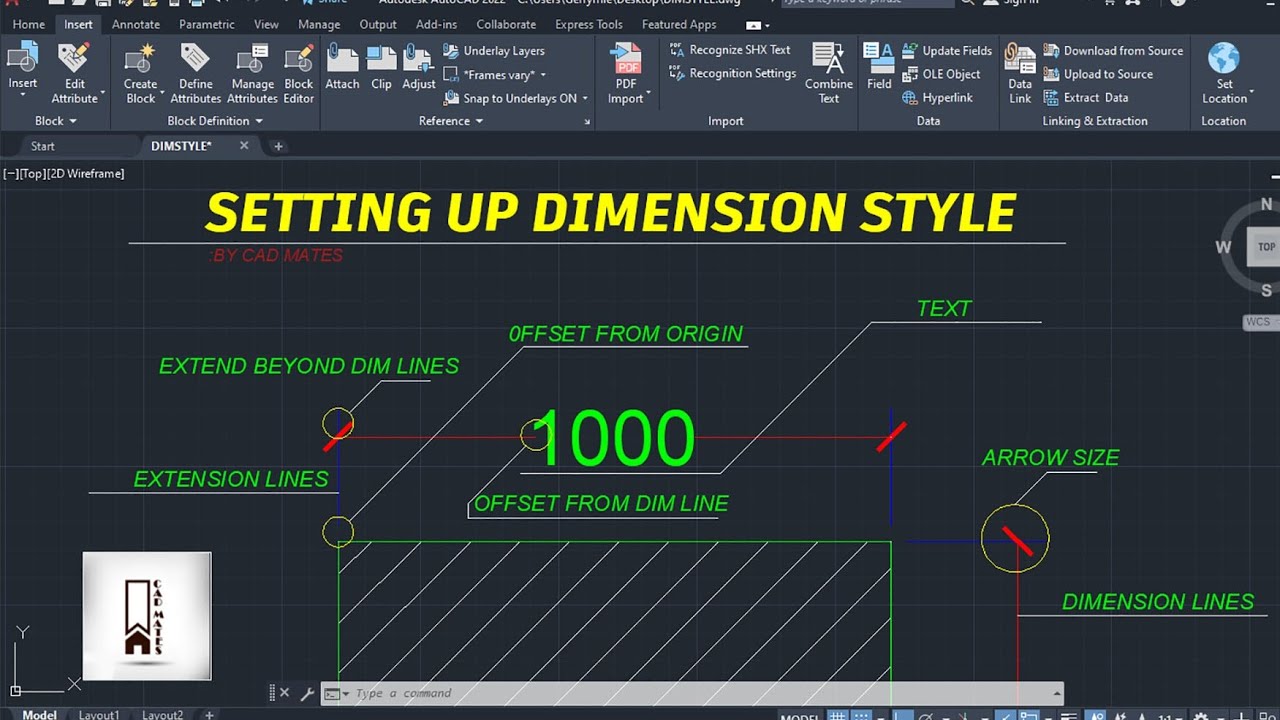The image size is (1280, 720).
Task: Open the Manage ribbon tab
Action: pyautogui.click(x=319, y=24)
